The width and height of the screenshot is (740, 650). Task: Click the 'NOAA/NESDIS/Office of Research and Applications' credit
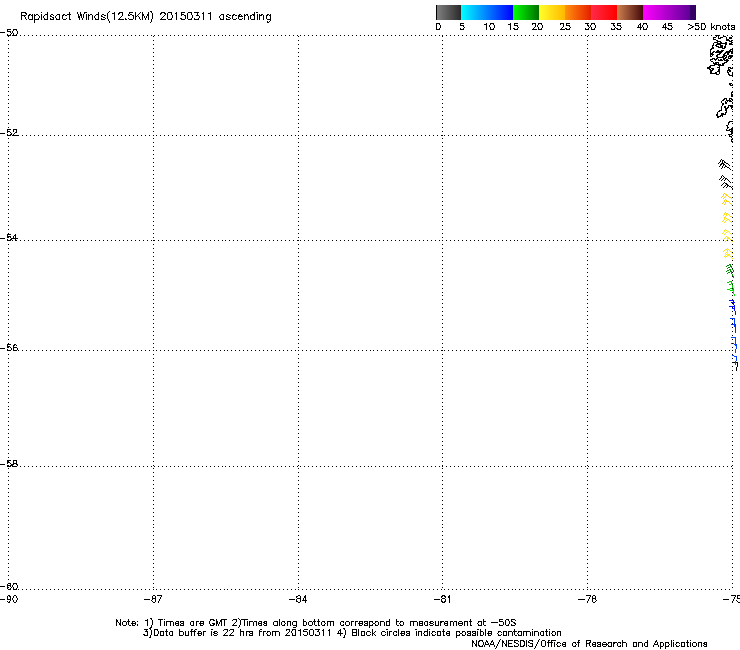[x=589, y=644]
